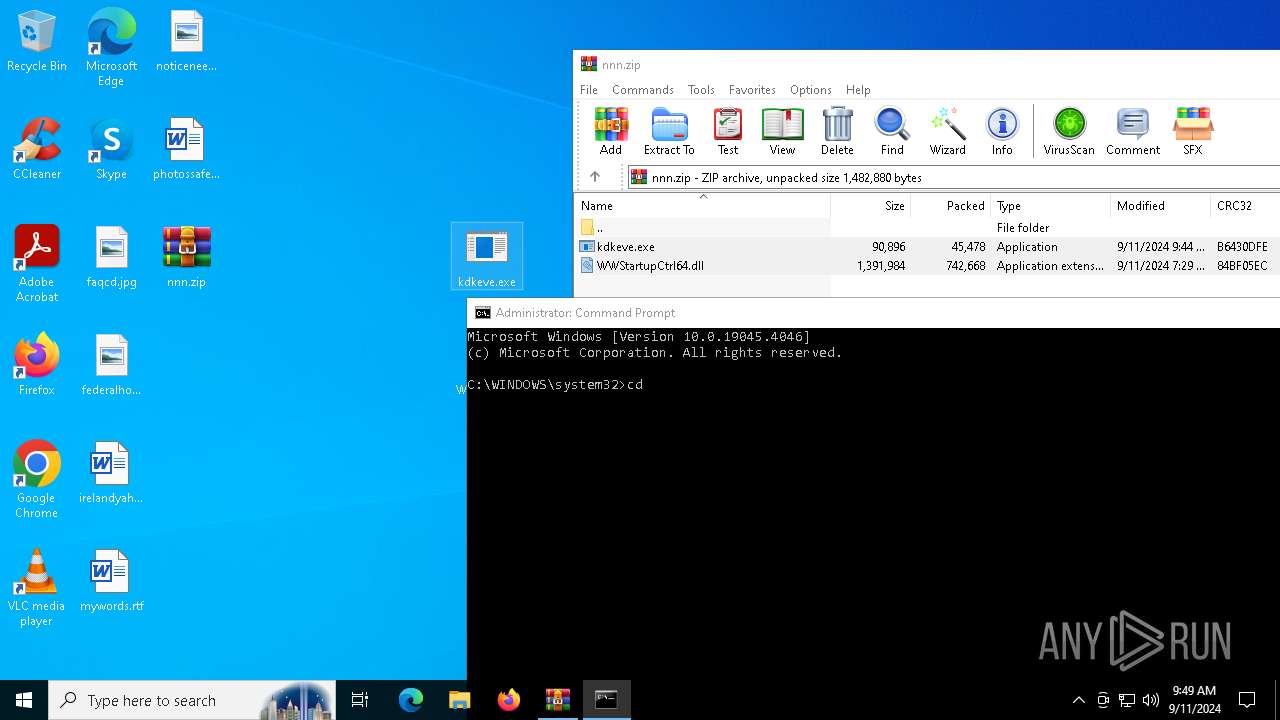Viewport: 1280px width, 720px height.
Task: Select the kdkeve.exe desktop icon
Action: (487, 257)
